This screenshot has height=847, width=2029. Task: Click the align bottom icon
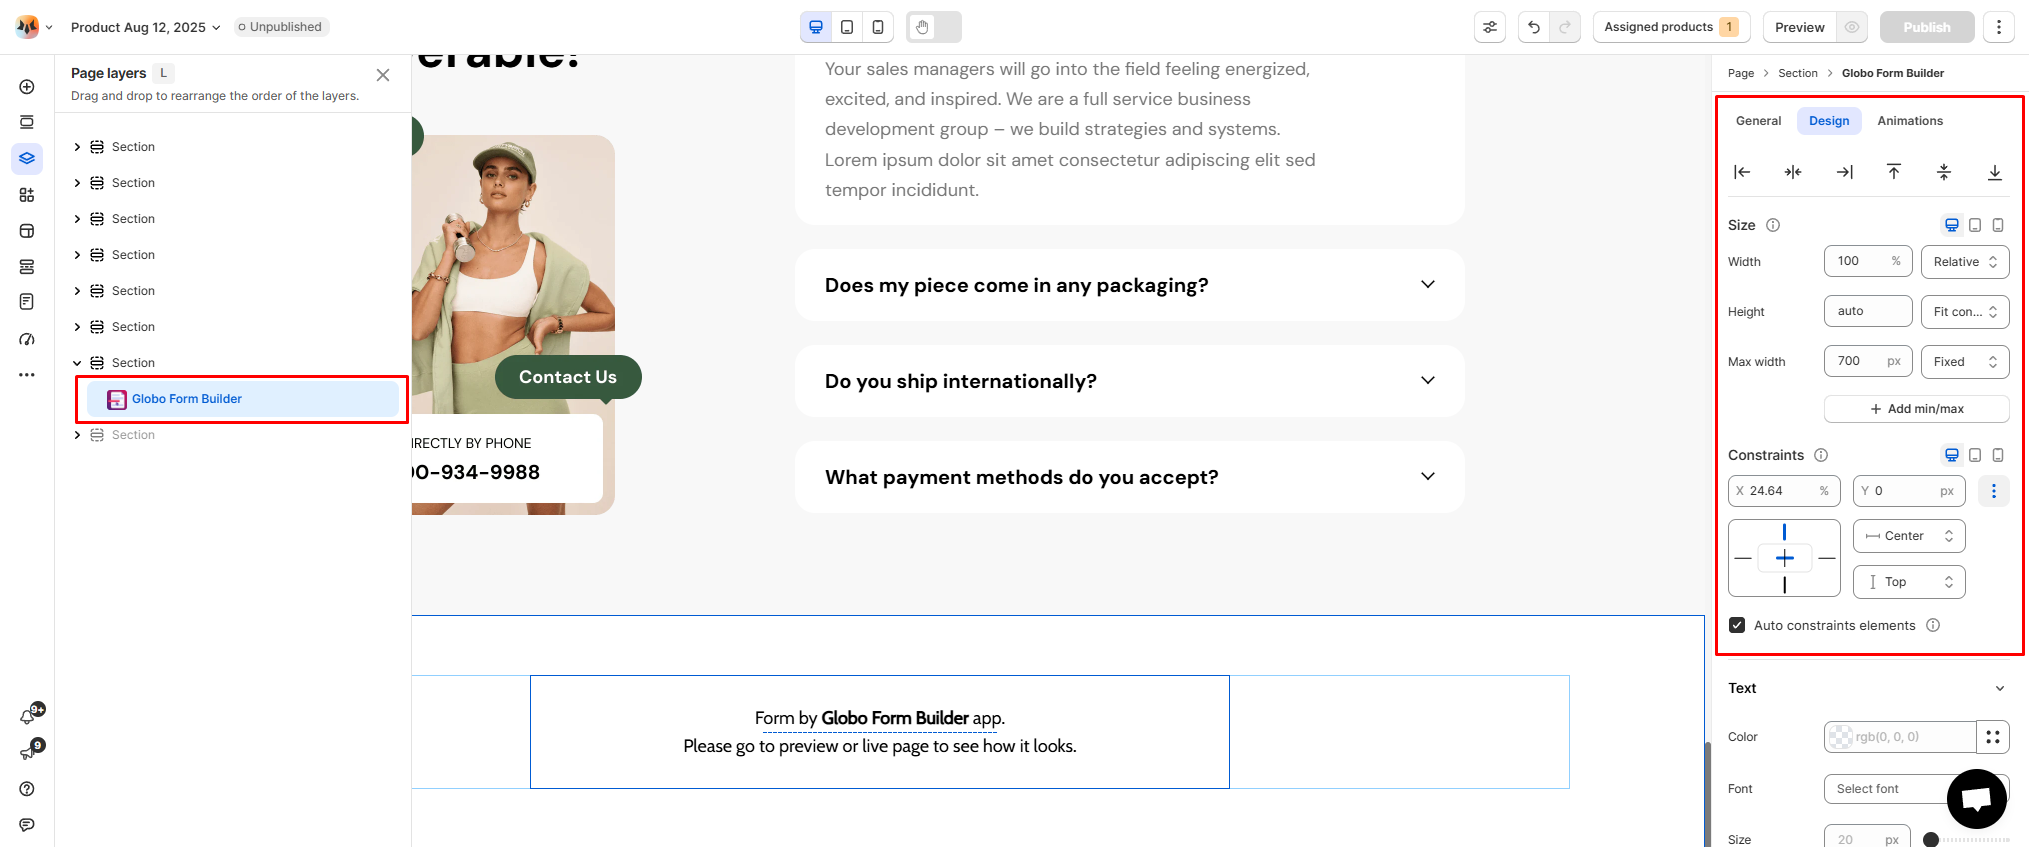pyautogui.click(x=1994, y=172)
